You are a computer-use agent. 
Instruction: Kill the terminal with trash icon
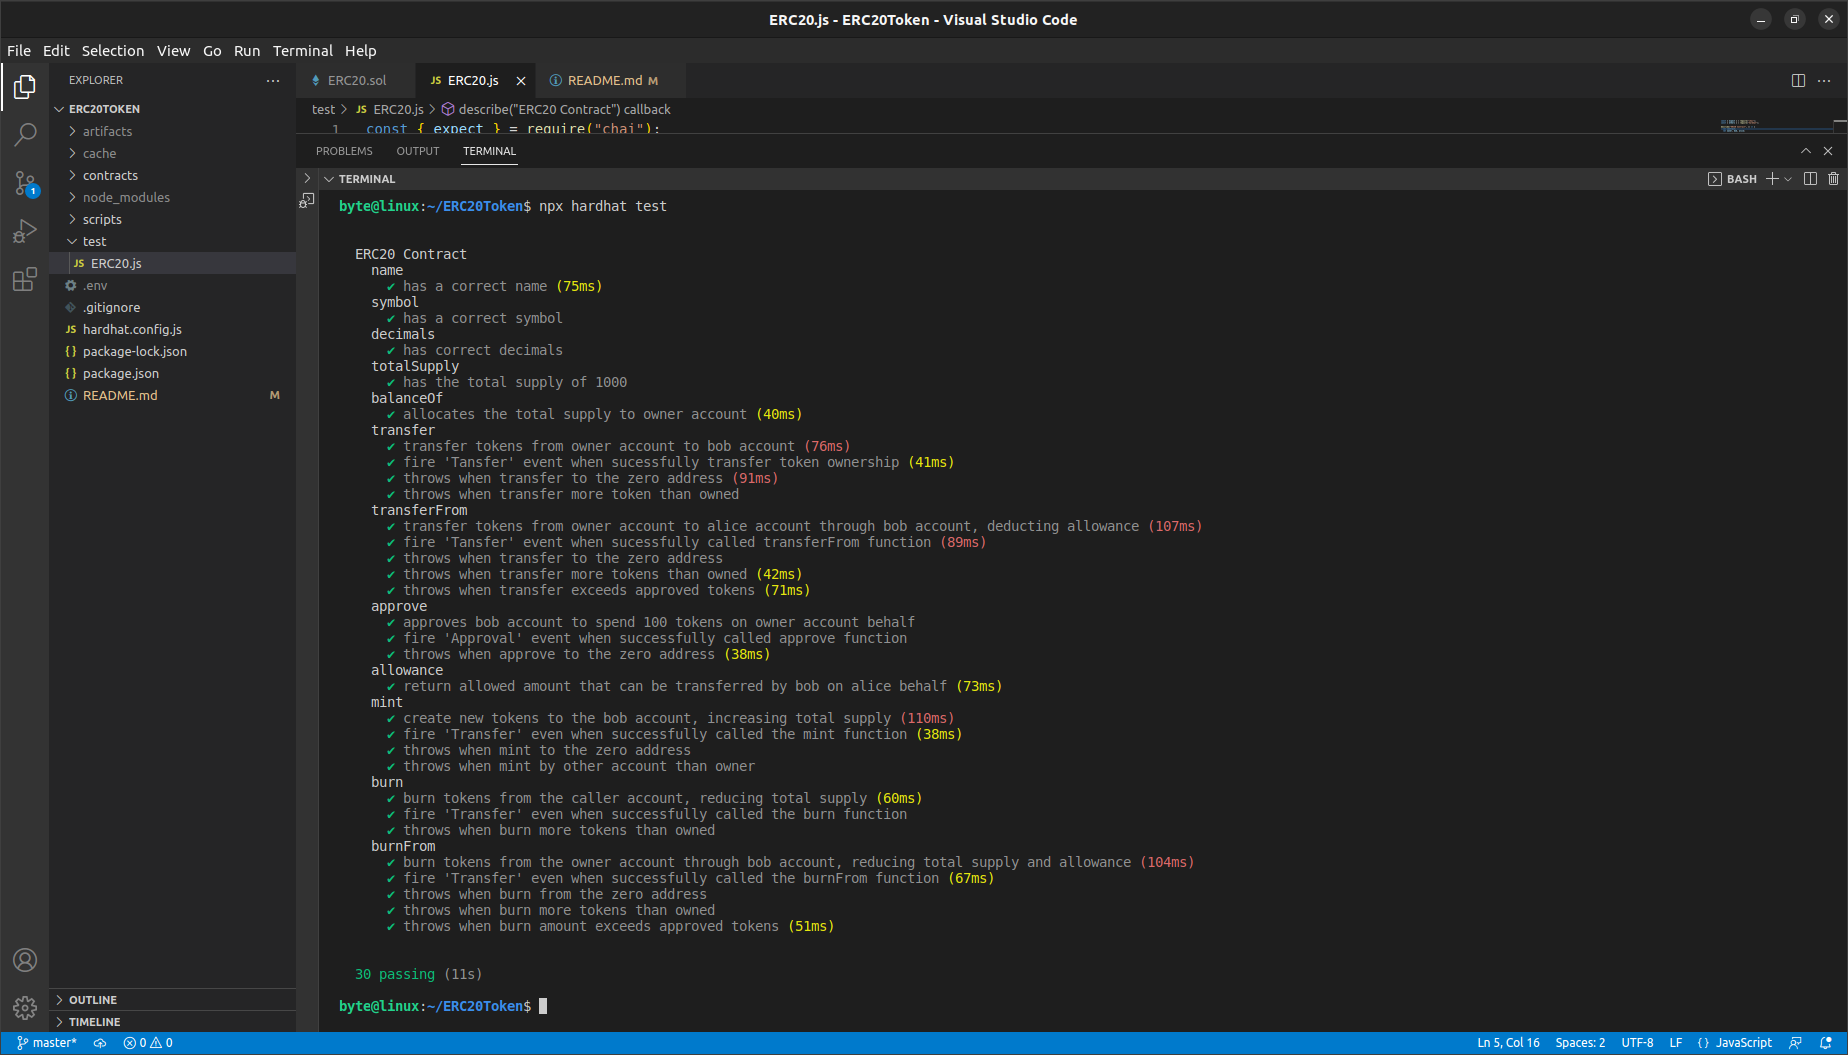(1833, 179)
